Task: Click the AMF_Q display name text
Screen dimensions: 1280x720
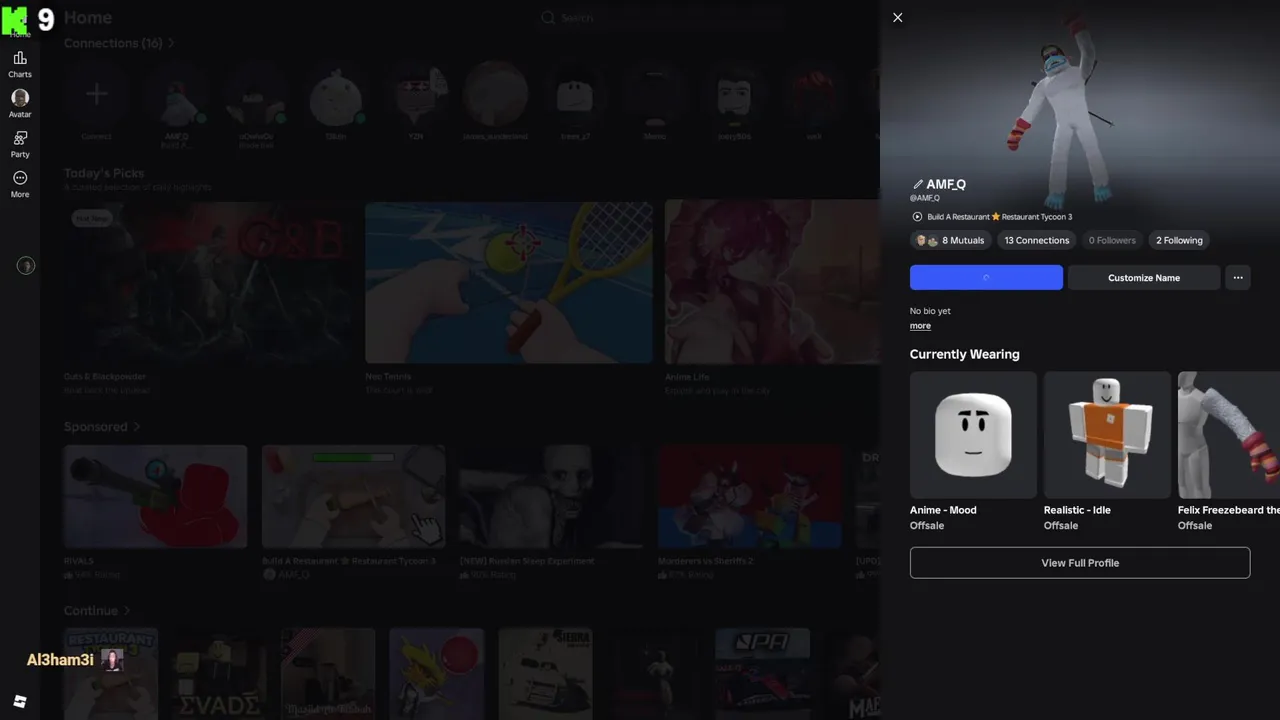Action: pos(946,184)
